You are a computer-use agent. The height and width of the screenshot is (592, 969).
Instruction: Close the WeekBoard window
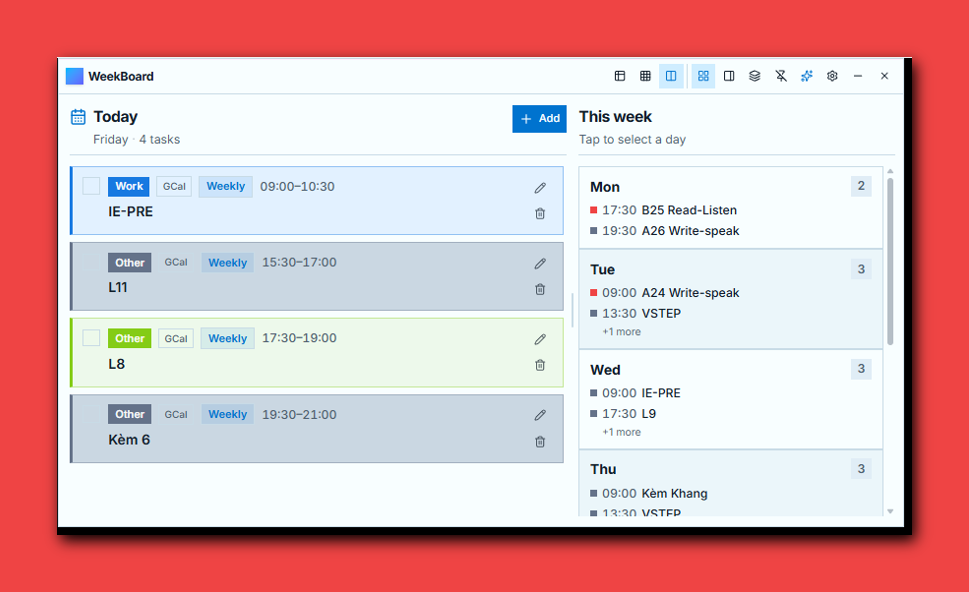(884, 76)
